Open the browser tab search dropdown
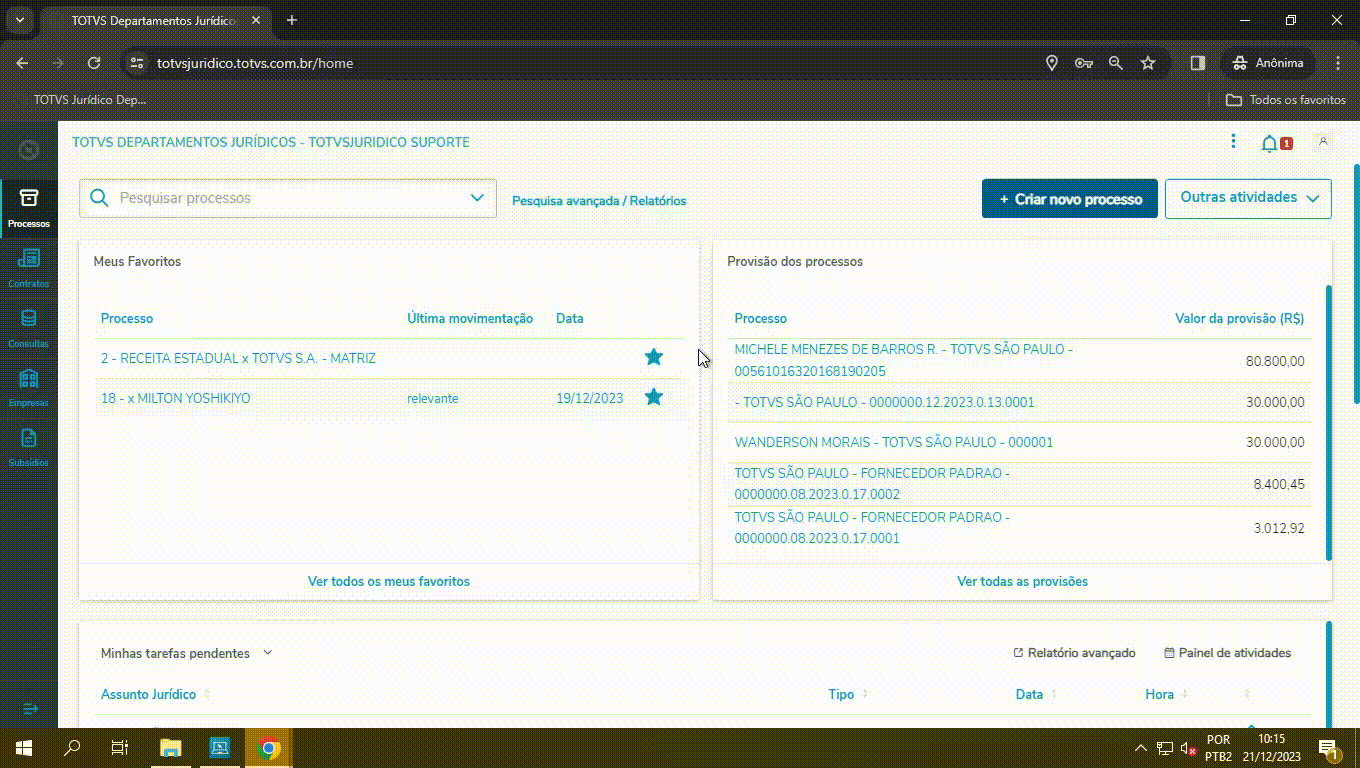Screen dimensions: 1360x768 point(19,20)
